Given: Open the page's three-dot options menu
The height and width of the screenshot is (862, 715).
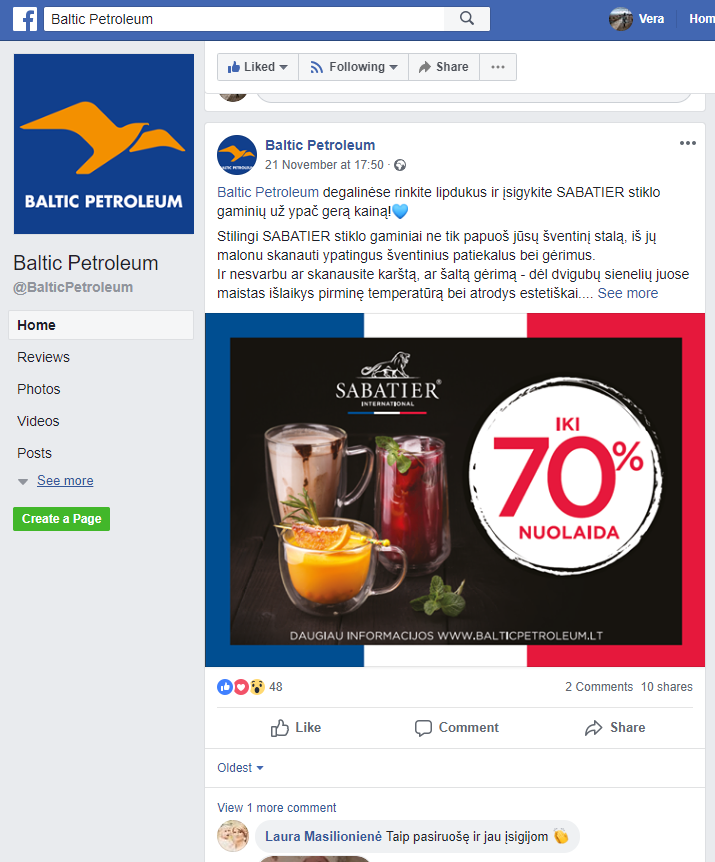Looking at the screenshot, I should pos(498,67).
